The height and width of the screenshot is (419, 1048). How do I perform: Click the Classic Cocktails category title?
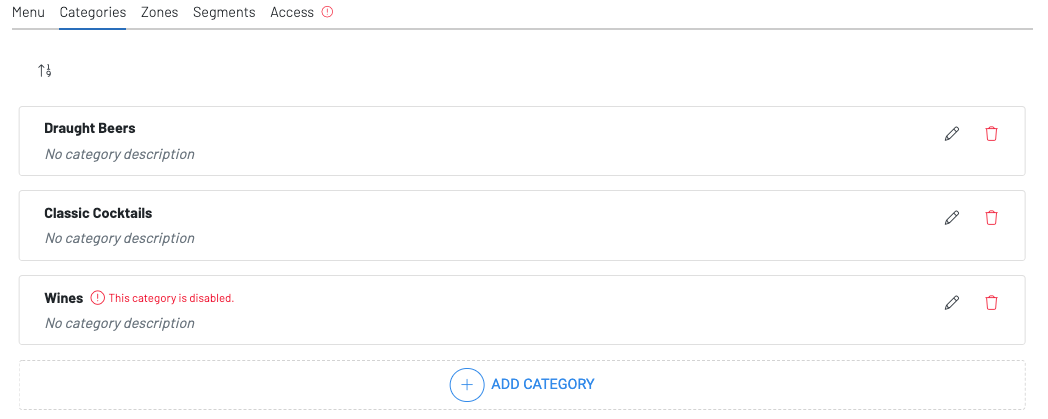(x=98, y=213)
